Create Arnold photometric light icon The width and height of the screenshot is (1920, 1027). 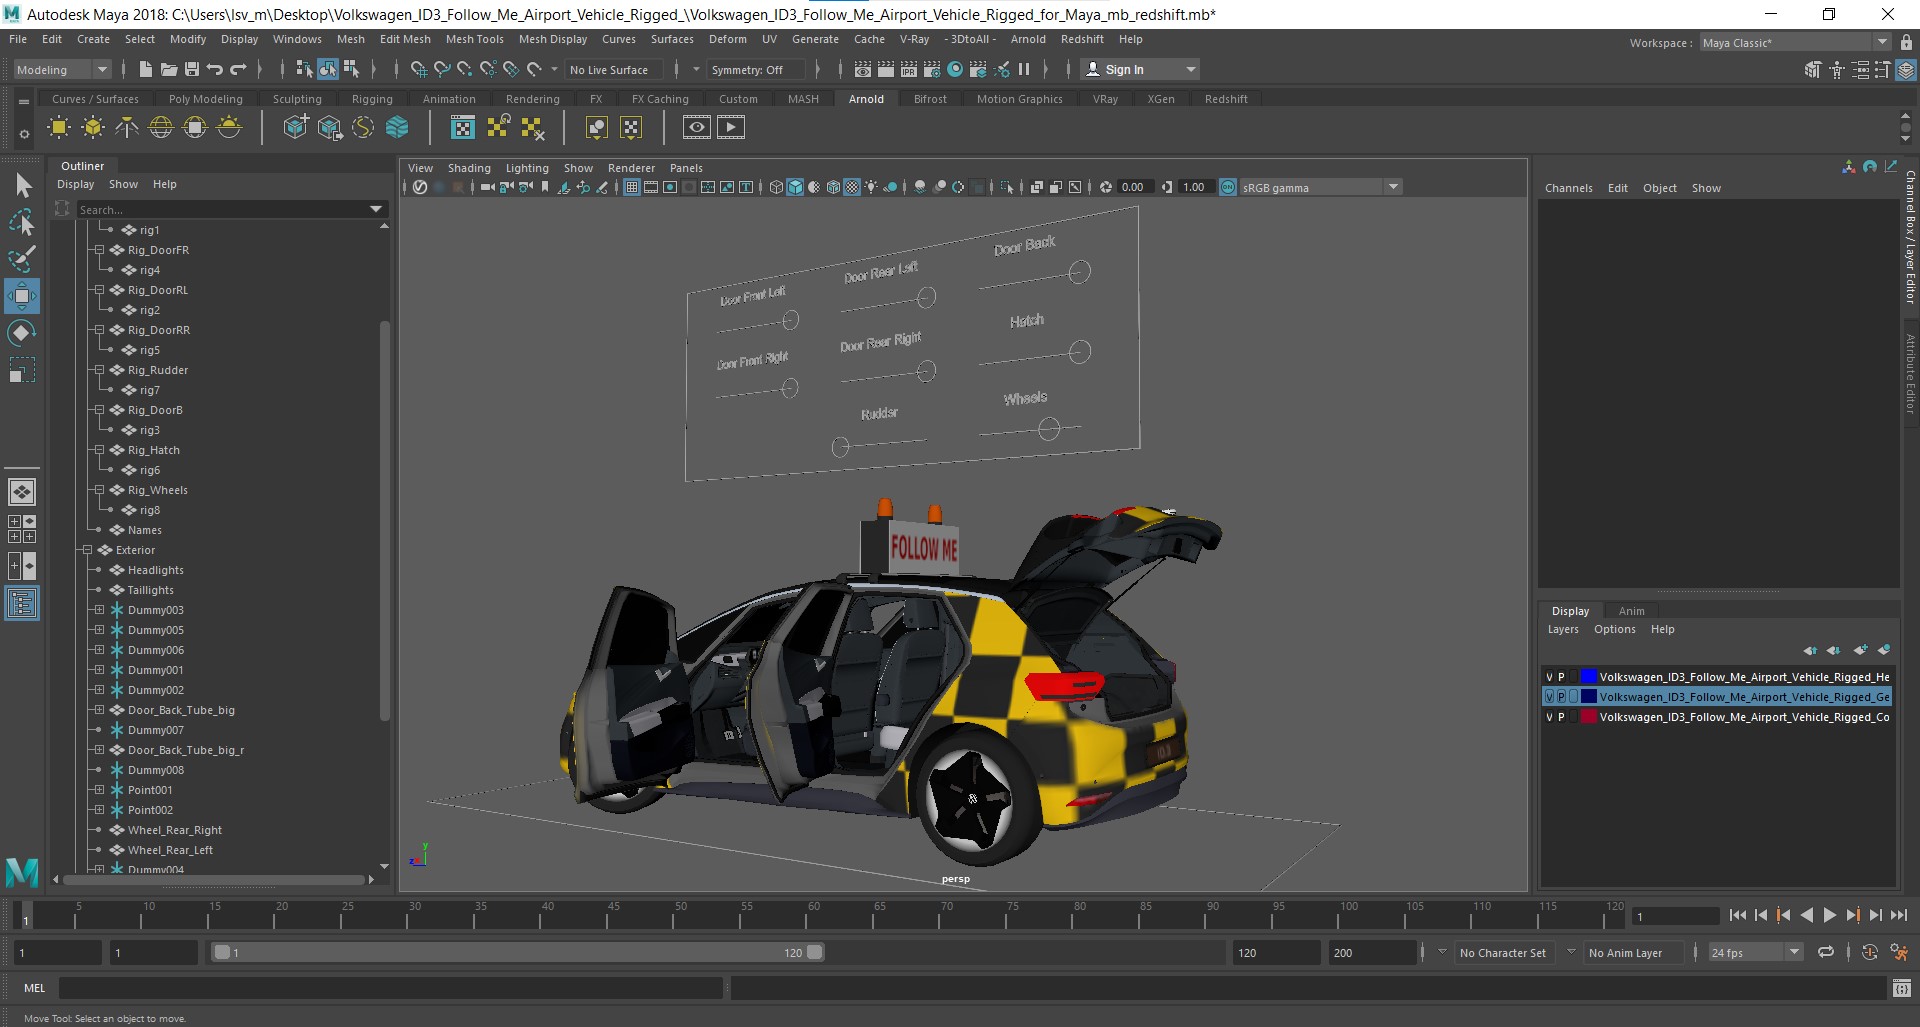(127, 127)
